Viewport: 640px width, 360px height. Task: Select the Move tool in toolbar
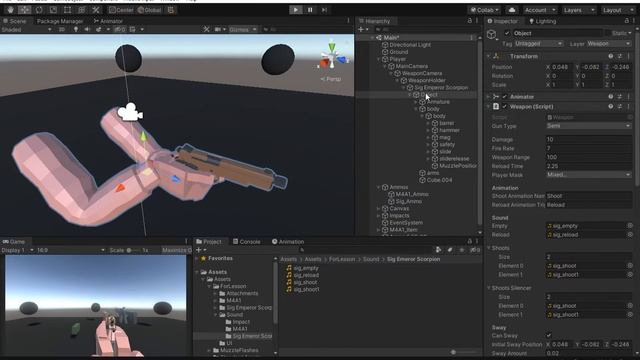click(x=24, y=10)
